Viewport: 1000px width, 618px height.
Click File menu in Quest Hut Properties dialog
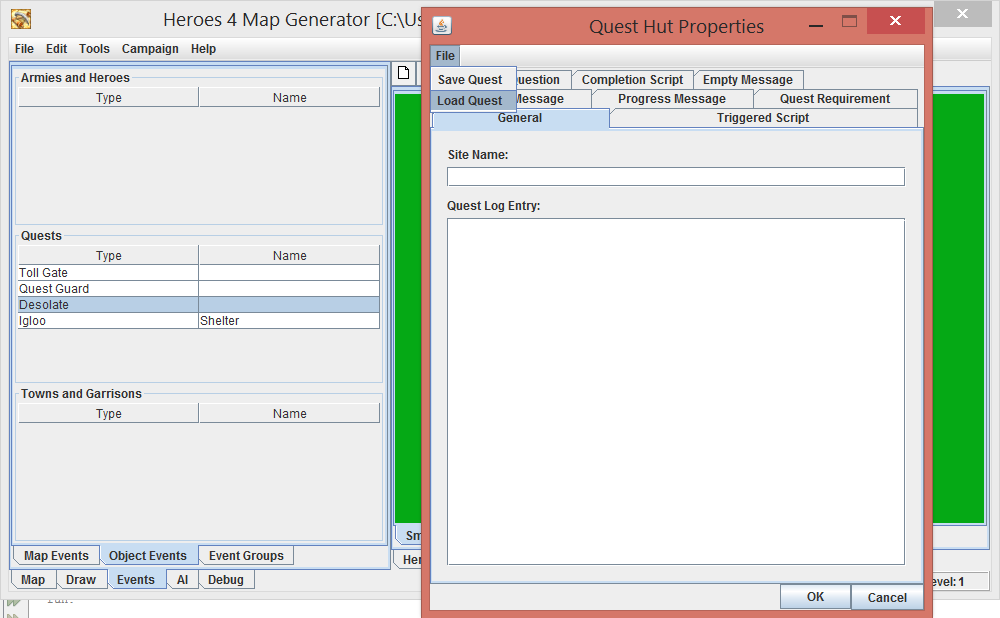coord(445,55)
